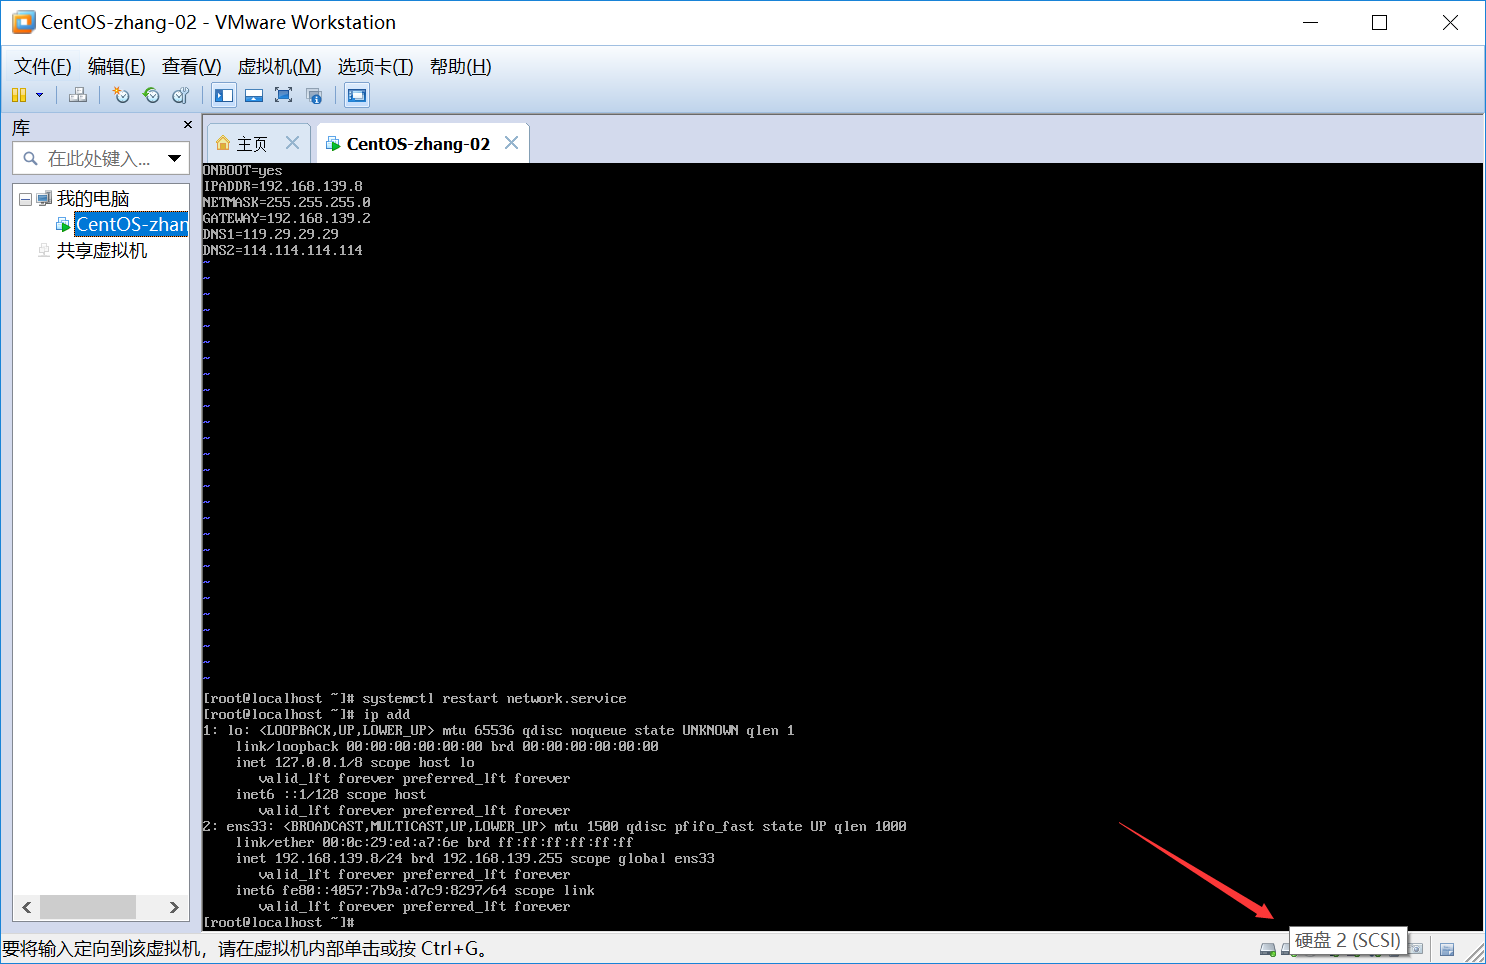Open the 编辑(E) menu

pyautogui.click(x=117, y=66)
